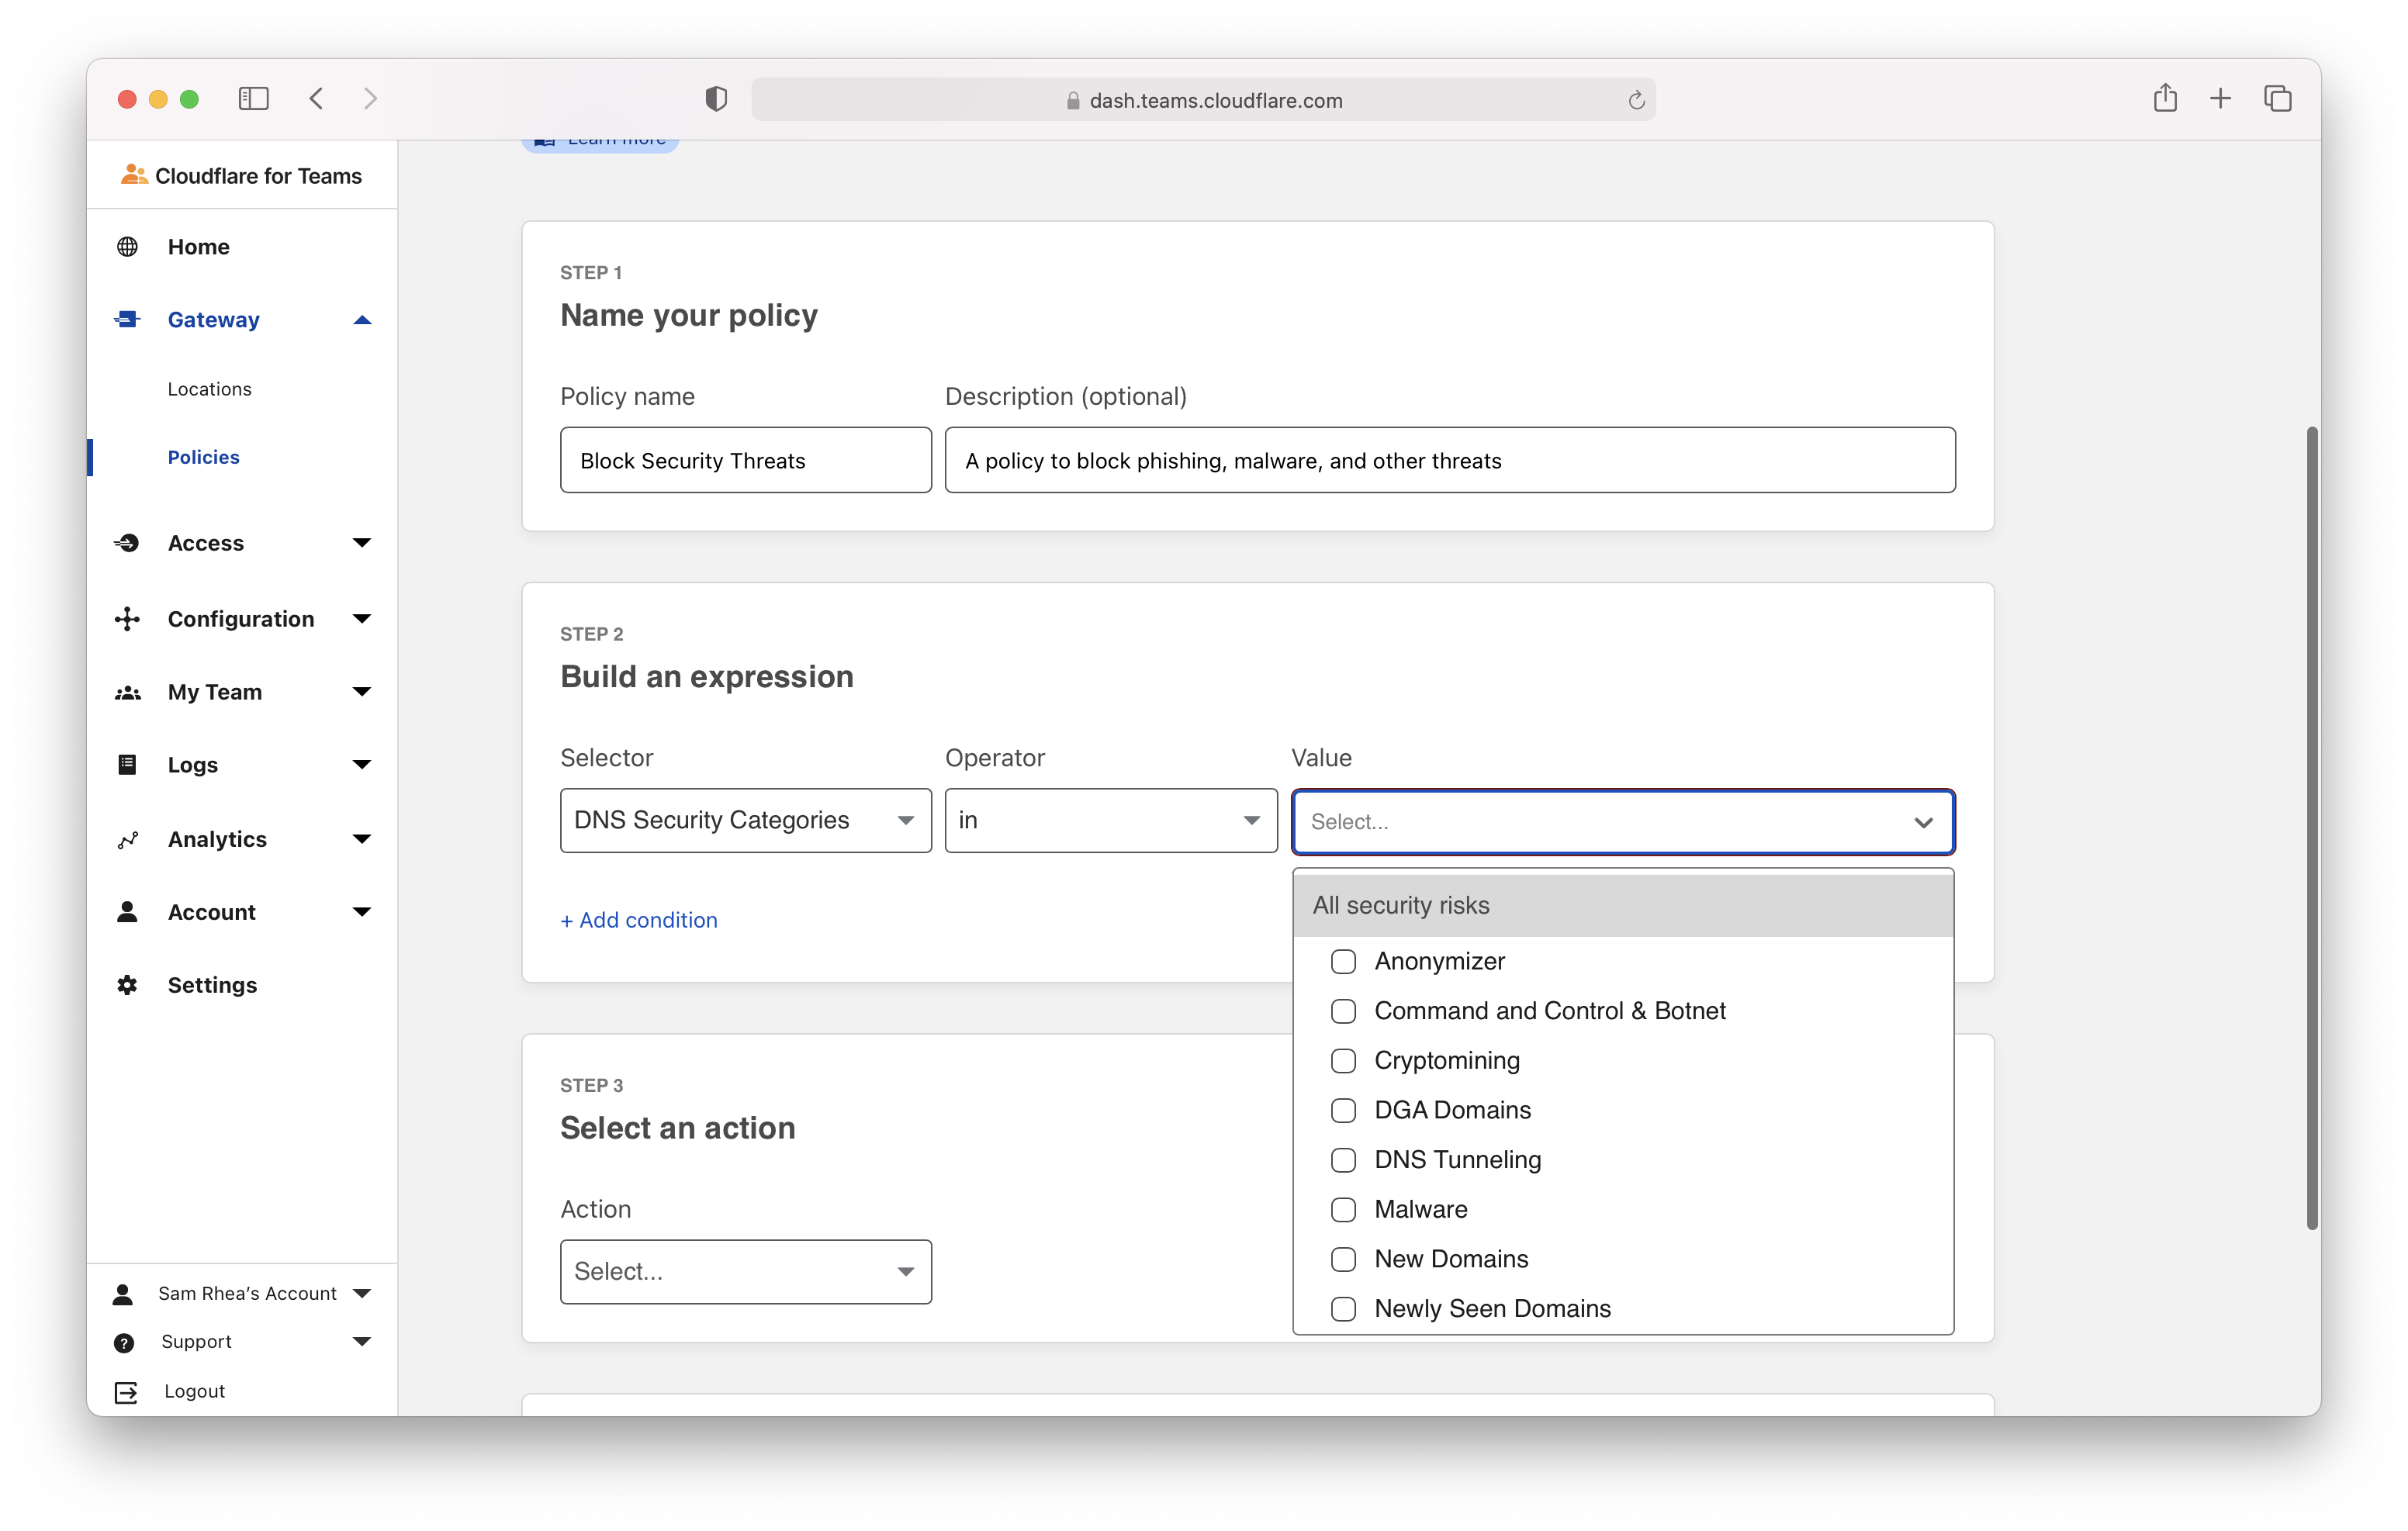Enable the Cryptomining checkbox
Image resolution: width=2408 pixels, height=1531 pixels.
(x=1343, y=1061)
